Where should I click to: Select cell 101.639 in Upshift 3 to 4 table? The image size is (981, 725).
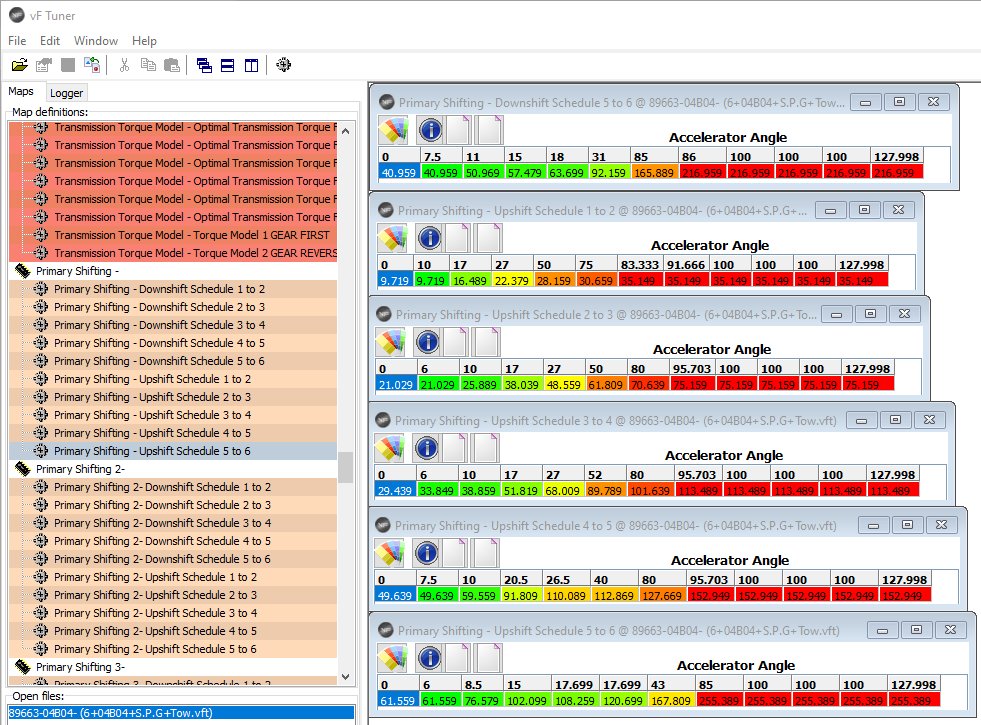pos(650,491)
